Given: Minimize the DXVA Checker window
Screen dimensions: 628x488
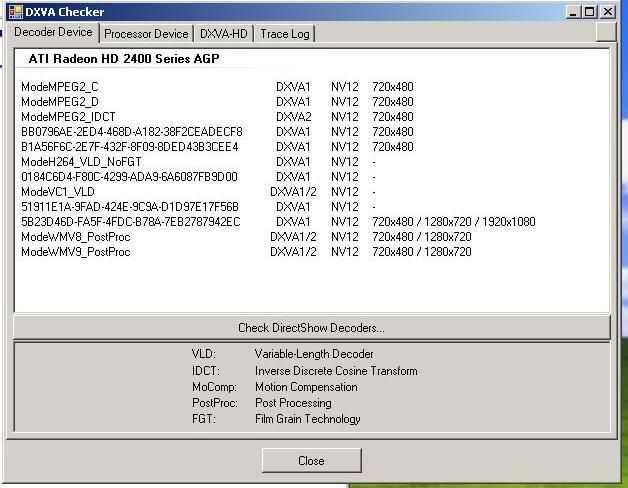Looking at the screenshot, I should coord(573,12).
